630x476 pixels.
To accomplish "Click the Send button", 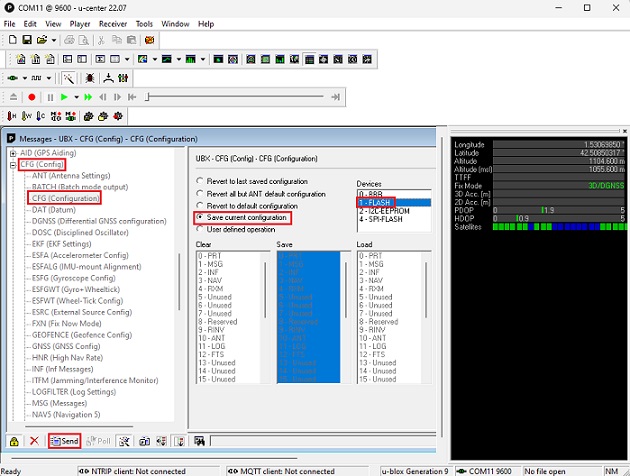I will (x=65, y=441).
